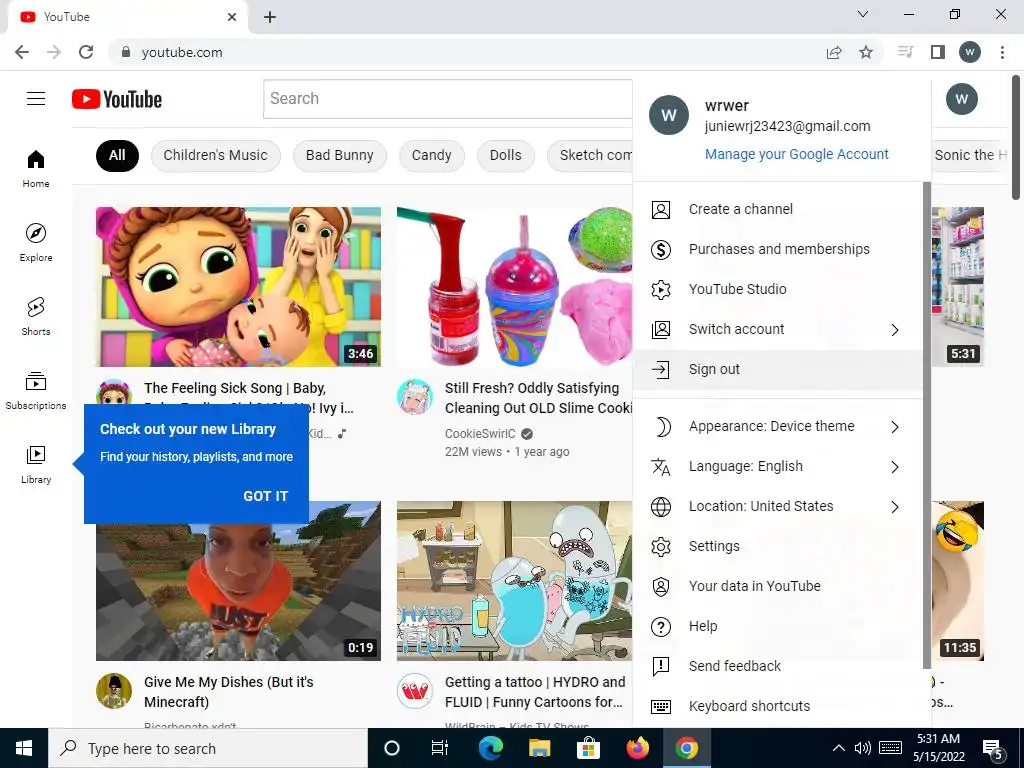Open Shorts in the sidebar

coord(36,317)
